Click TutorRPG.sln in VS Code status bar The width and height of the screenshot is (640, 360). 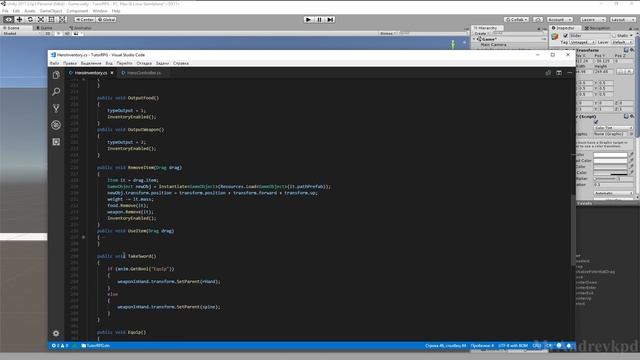[x=96, y=346]
